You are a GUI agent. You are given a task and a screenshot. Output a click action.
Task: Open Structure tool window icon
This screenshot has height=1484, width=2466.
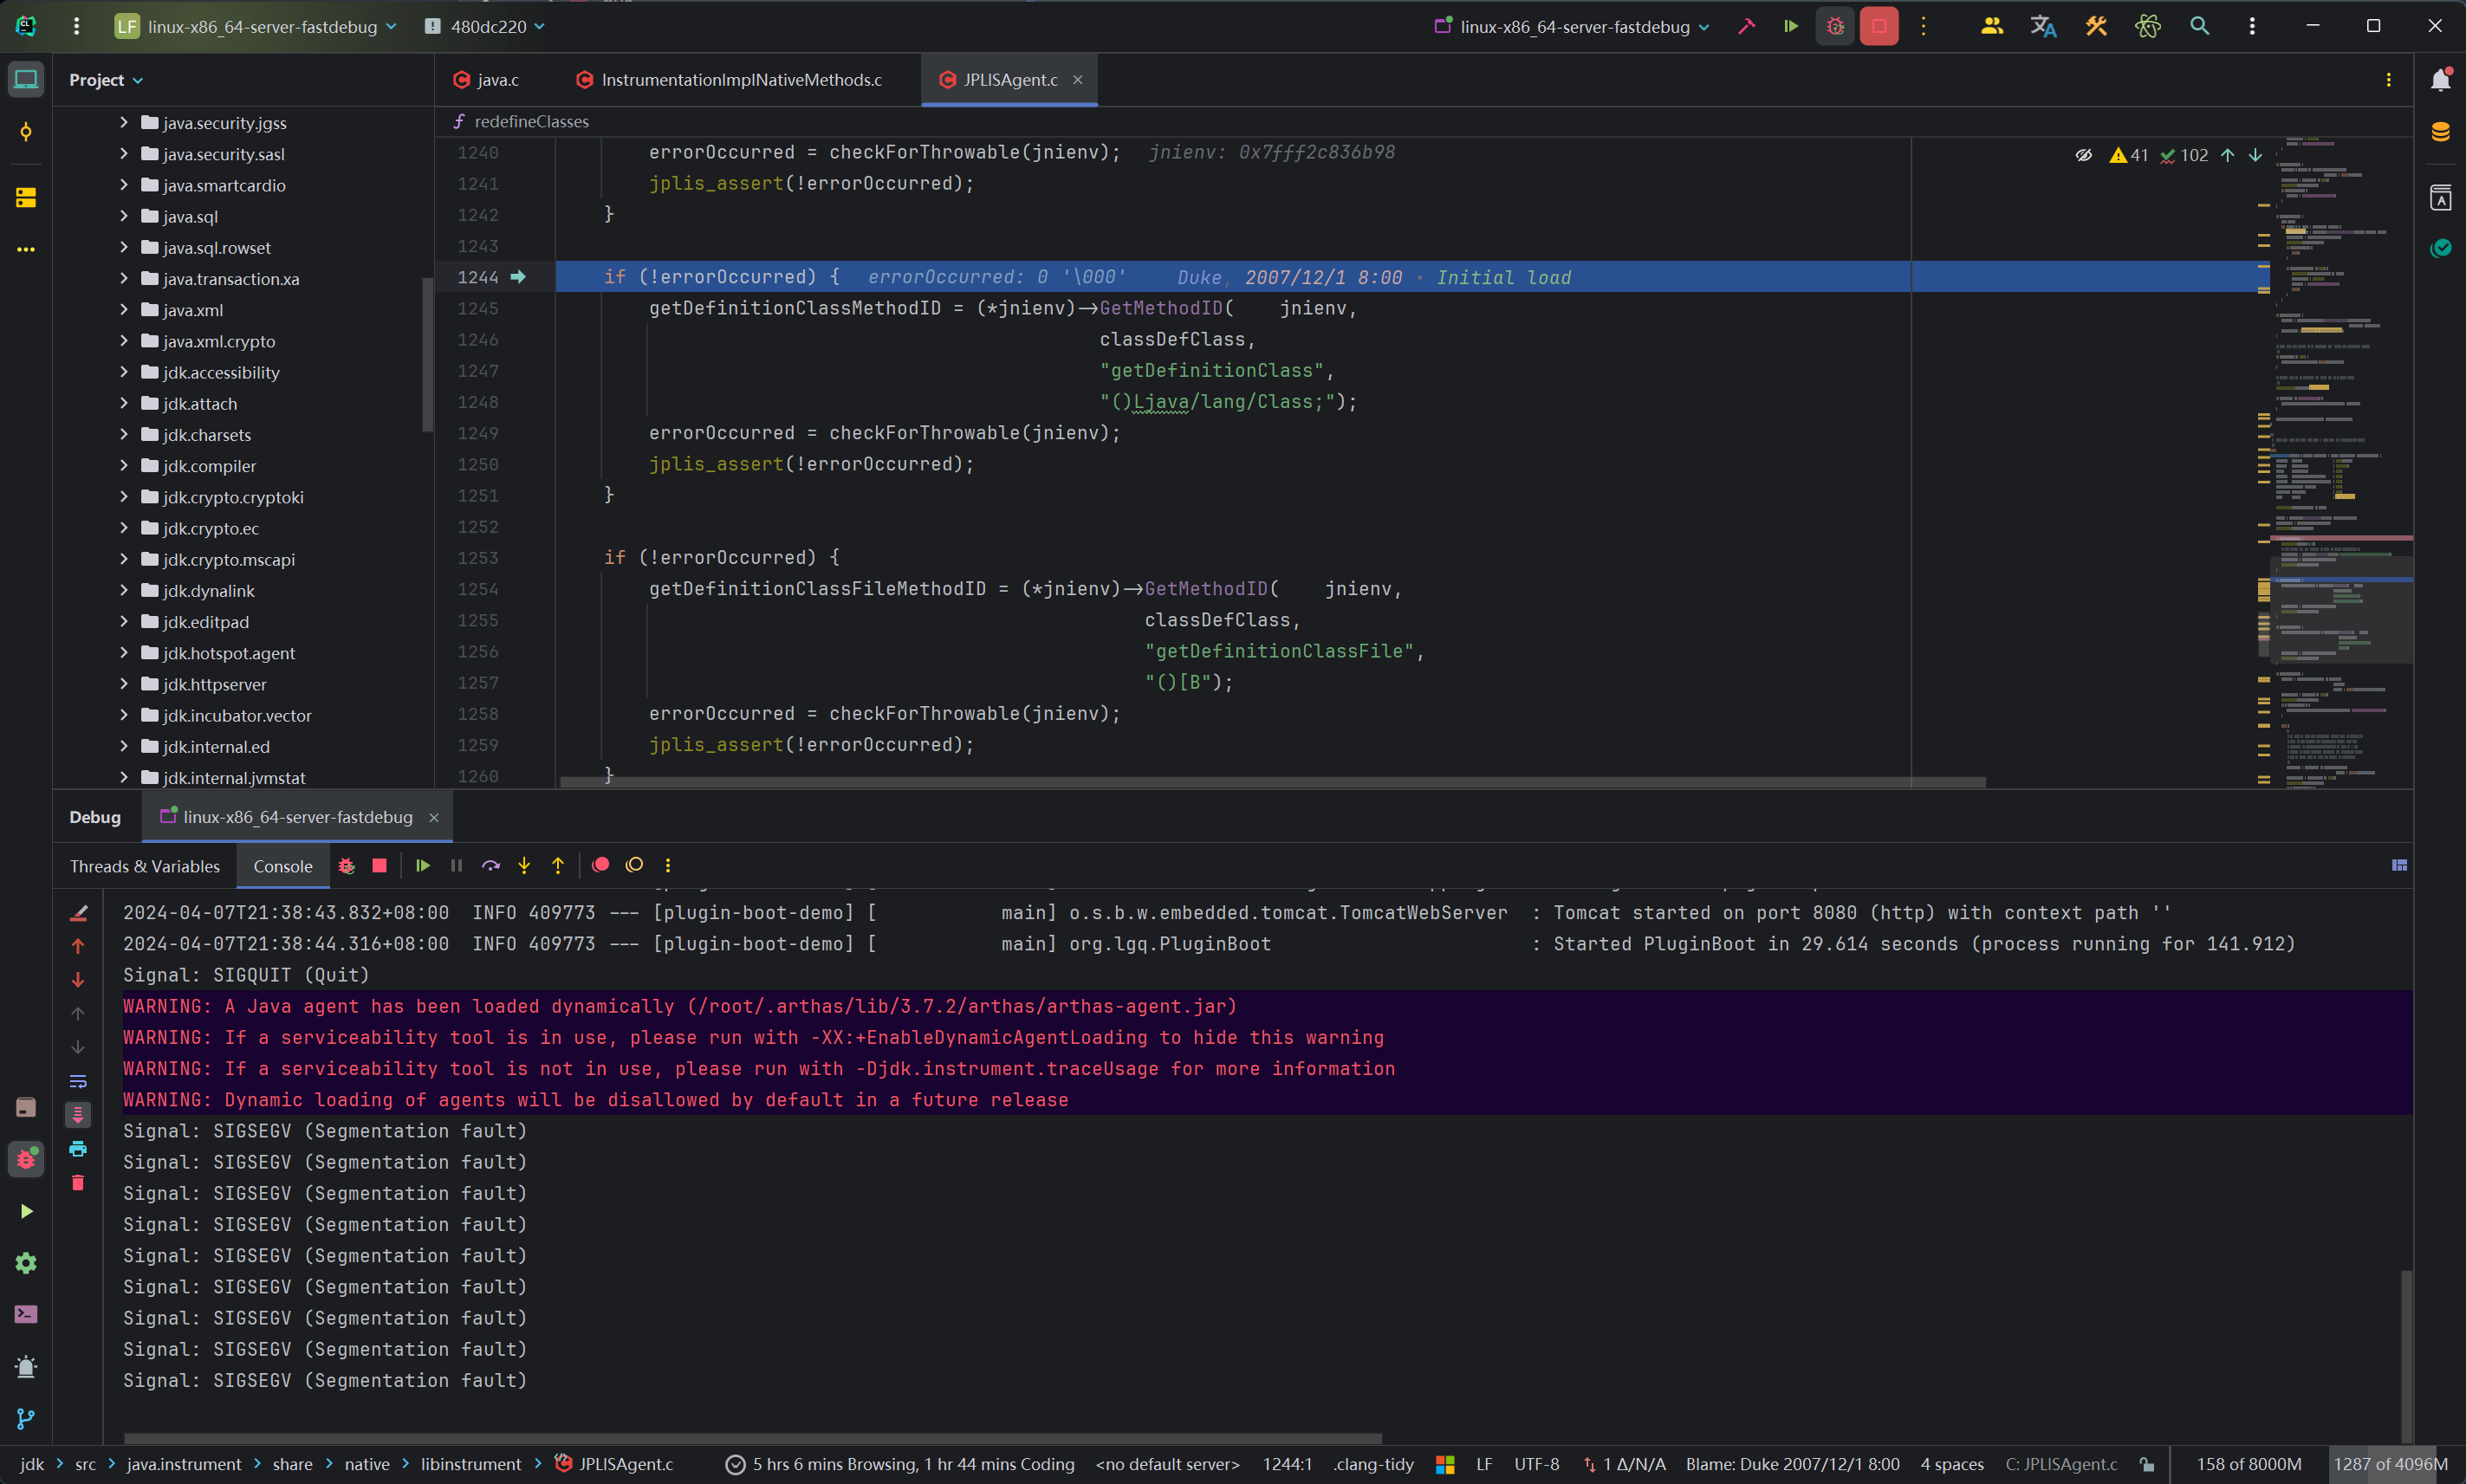(x=26, y=198)
